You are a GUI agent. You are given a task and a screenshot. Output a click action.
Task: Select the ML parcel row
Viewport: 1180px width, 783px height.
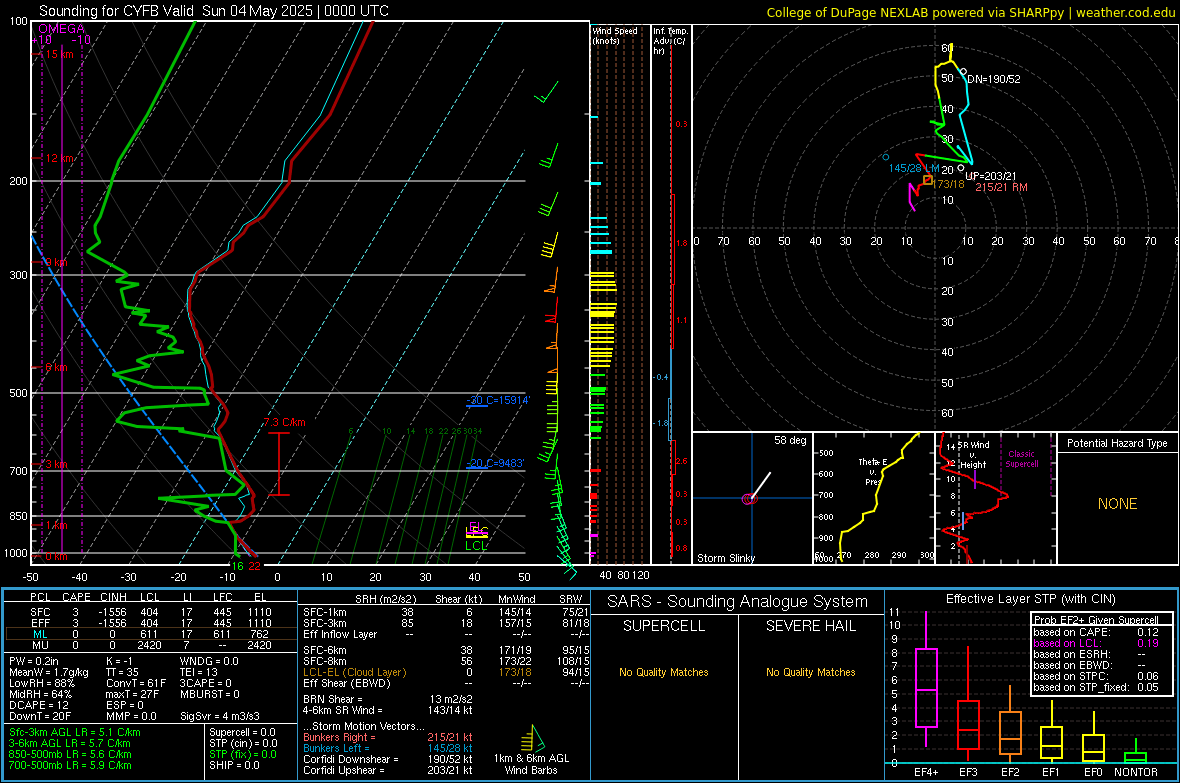click(x=151, y=634)
